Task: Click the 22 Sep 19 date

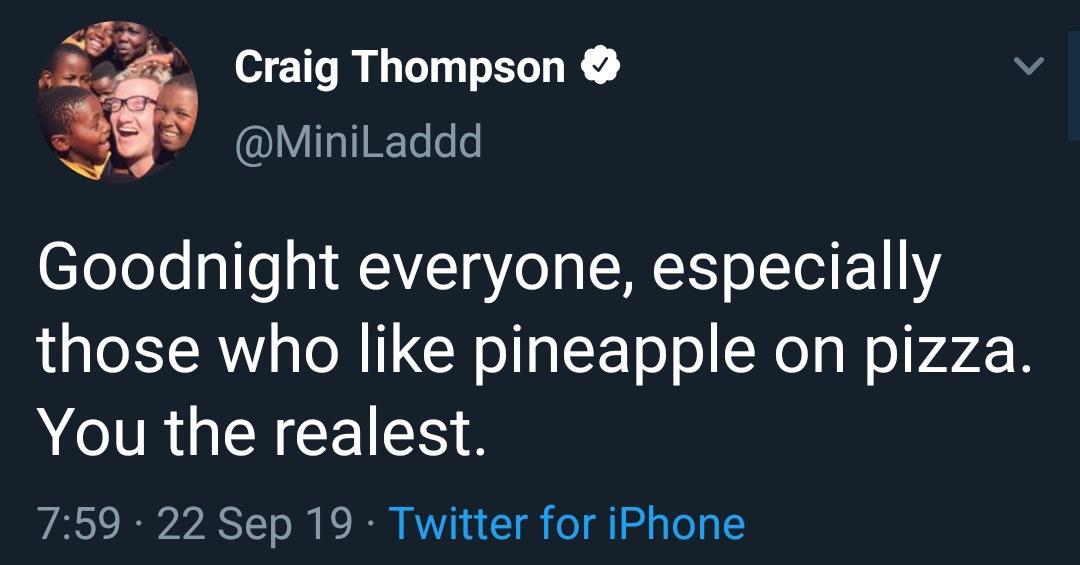Action: pos(255,523)
